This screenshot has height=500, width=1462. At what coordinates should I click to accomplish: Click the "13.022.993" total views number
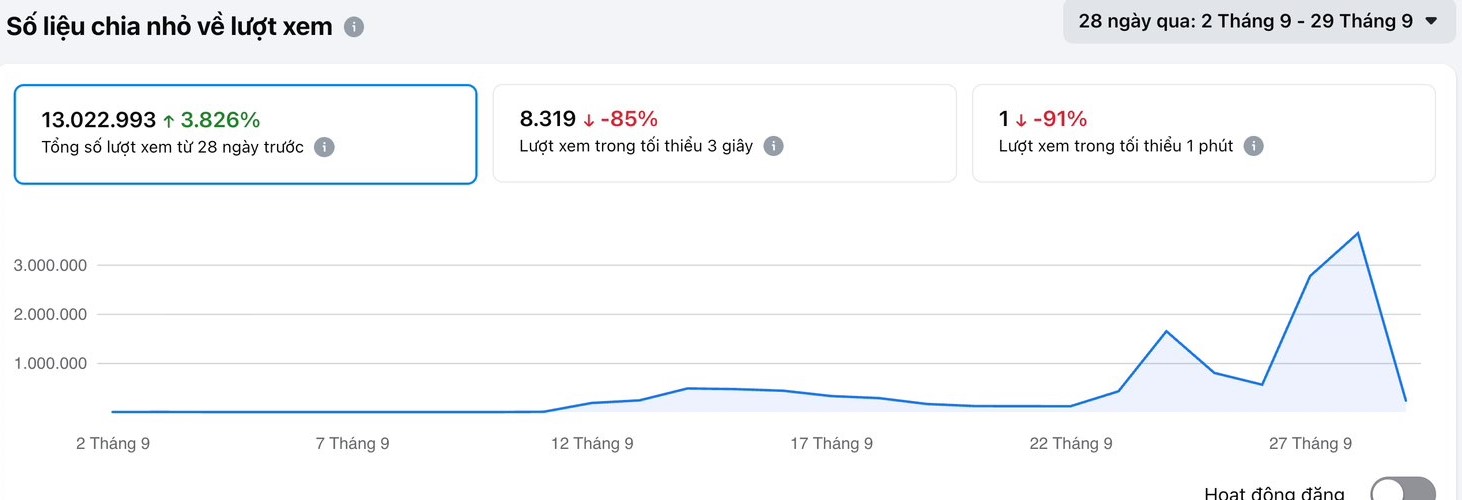[98, 120]
